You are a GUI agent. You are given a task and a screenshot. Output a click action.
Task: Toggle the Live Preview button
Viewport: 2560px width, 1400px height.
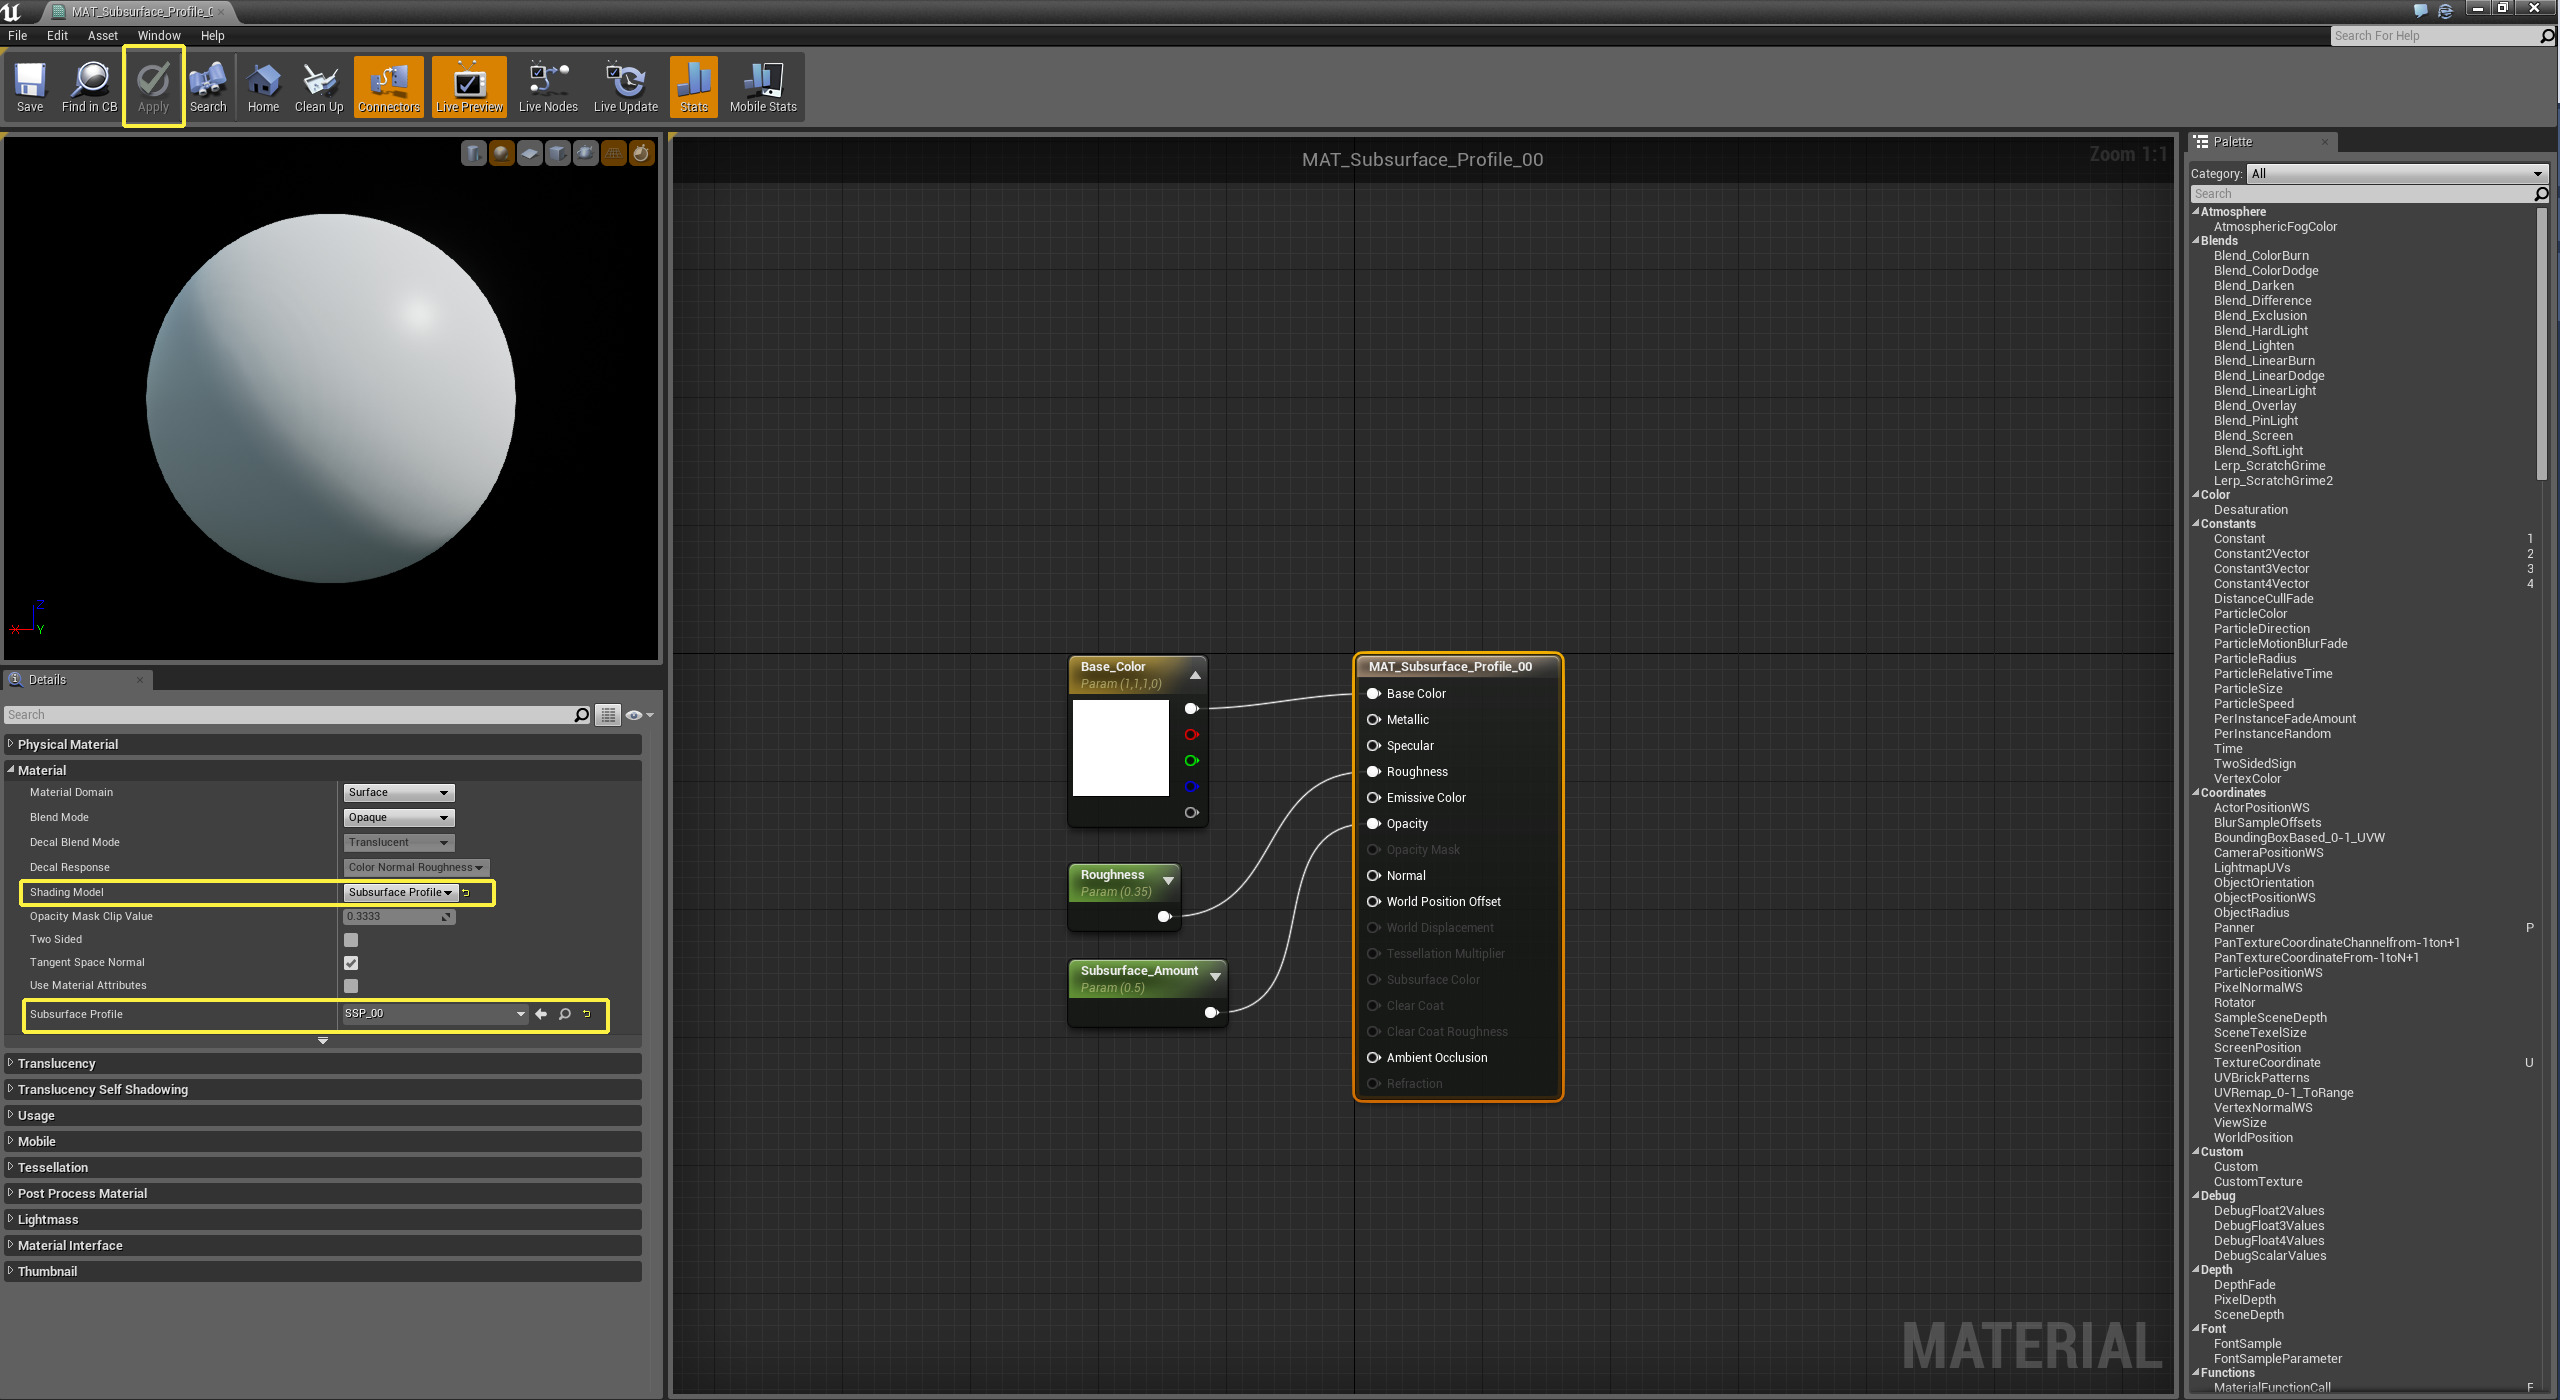coord(469,86)
